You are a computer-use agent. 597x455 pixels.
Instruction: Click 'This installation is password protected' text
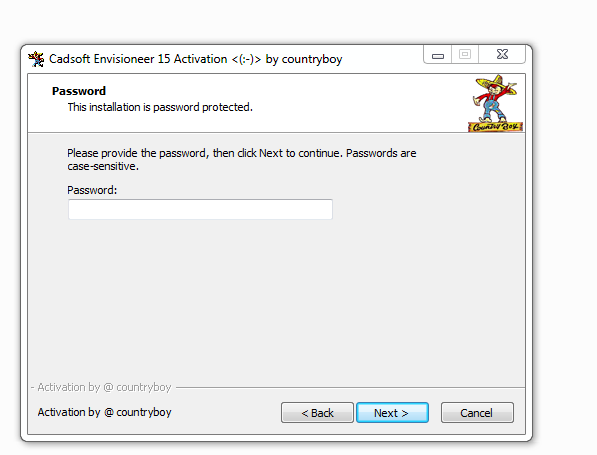160,107
